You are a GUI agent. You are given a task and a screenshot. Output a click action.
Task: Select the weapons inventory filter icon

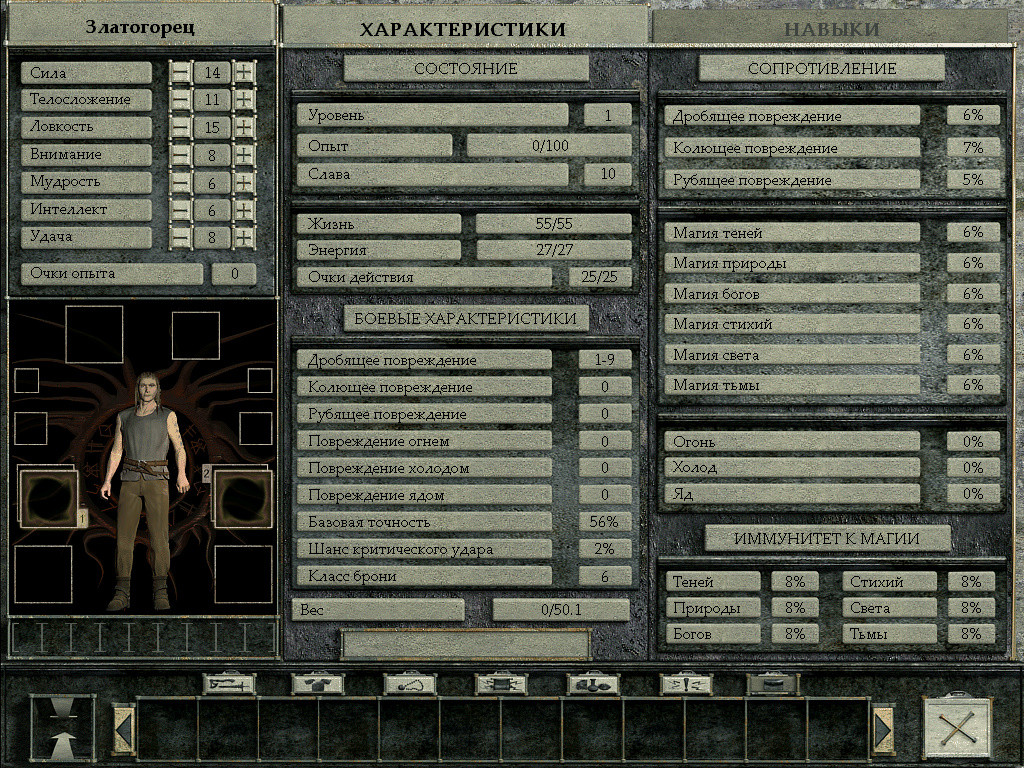pos(229,684)
